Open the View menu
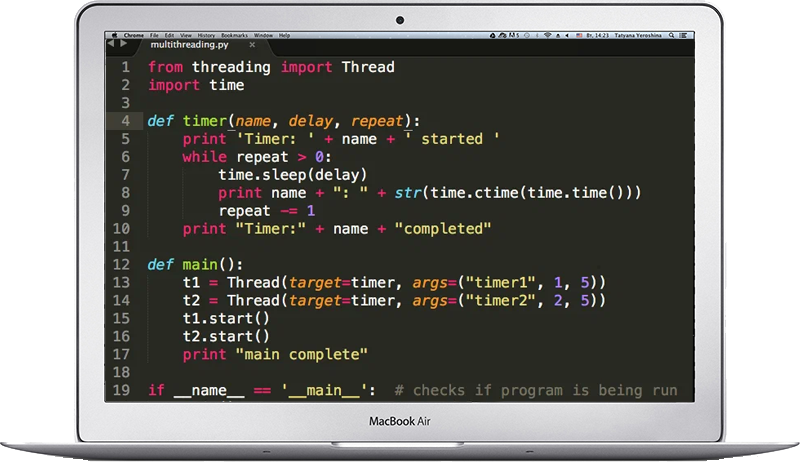 pyautogui.click(x=186, y=35)
